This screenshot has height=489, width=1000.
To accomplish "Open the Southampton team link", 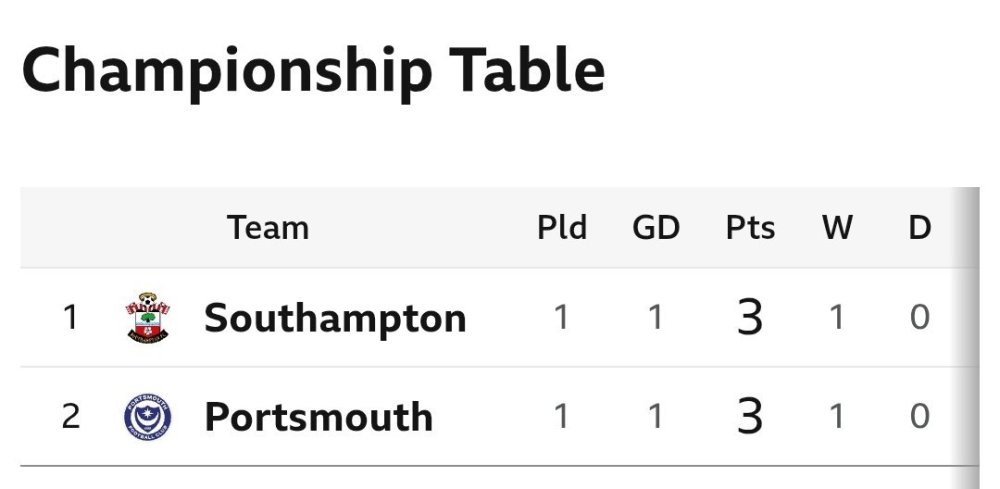I will pyautogui.click(x=335, y=318).
